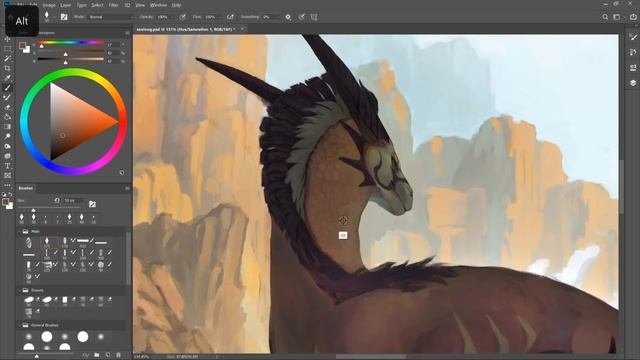Click the hue slider in the color panel

71,42
